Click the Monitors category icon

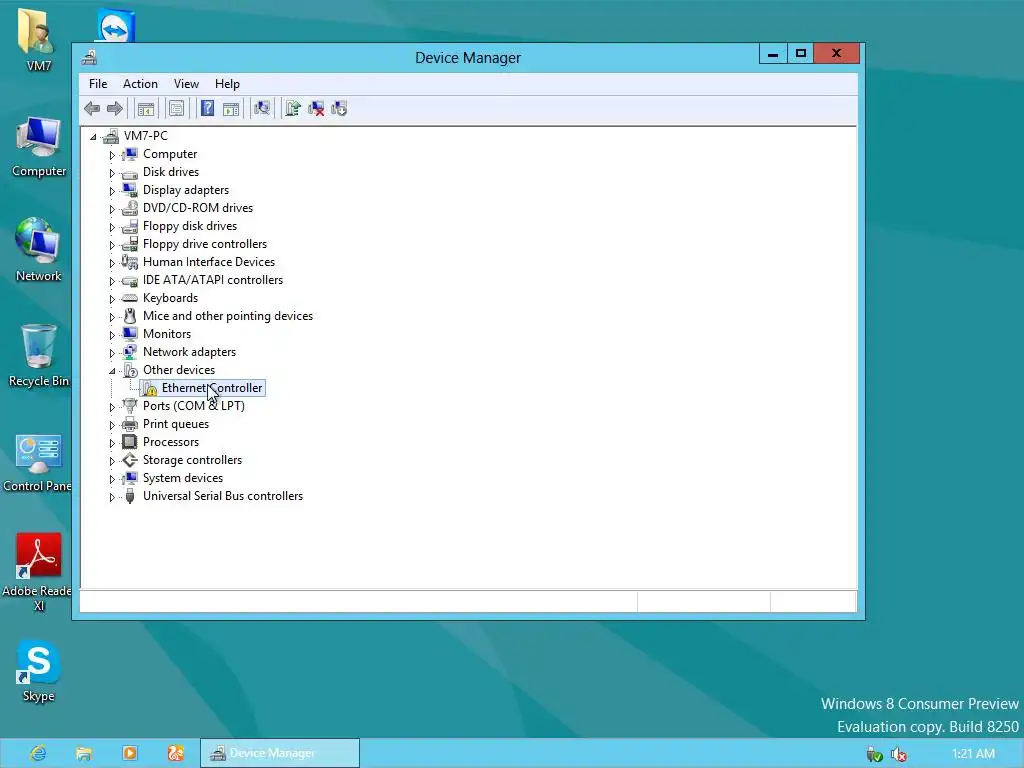pyautogui.click(x=130, y=334)
